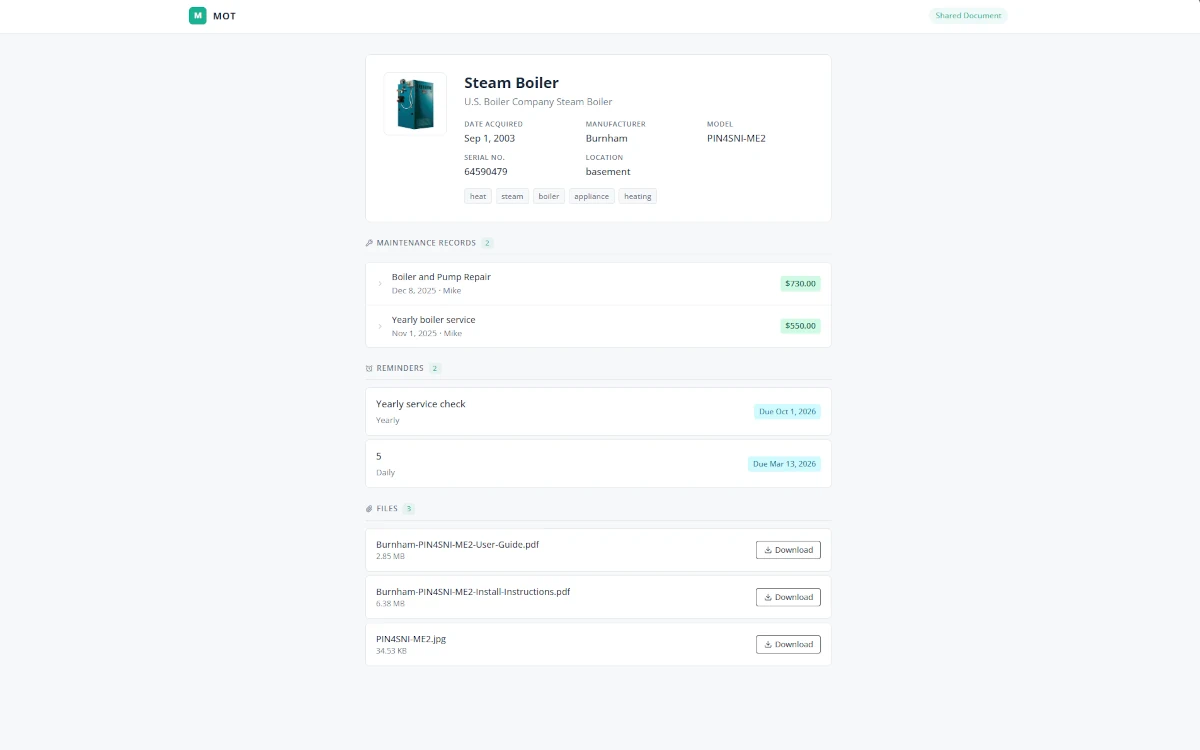This screenshot has height=750, width=1200.
Task: Click the Steam Boiler product thumbnail
Action: point(414,103)
